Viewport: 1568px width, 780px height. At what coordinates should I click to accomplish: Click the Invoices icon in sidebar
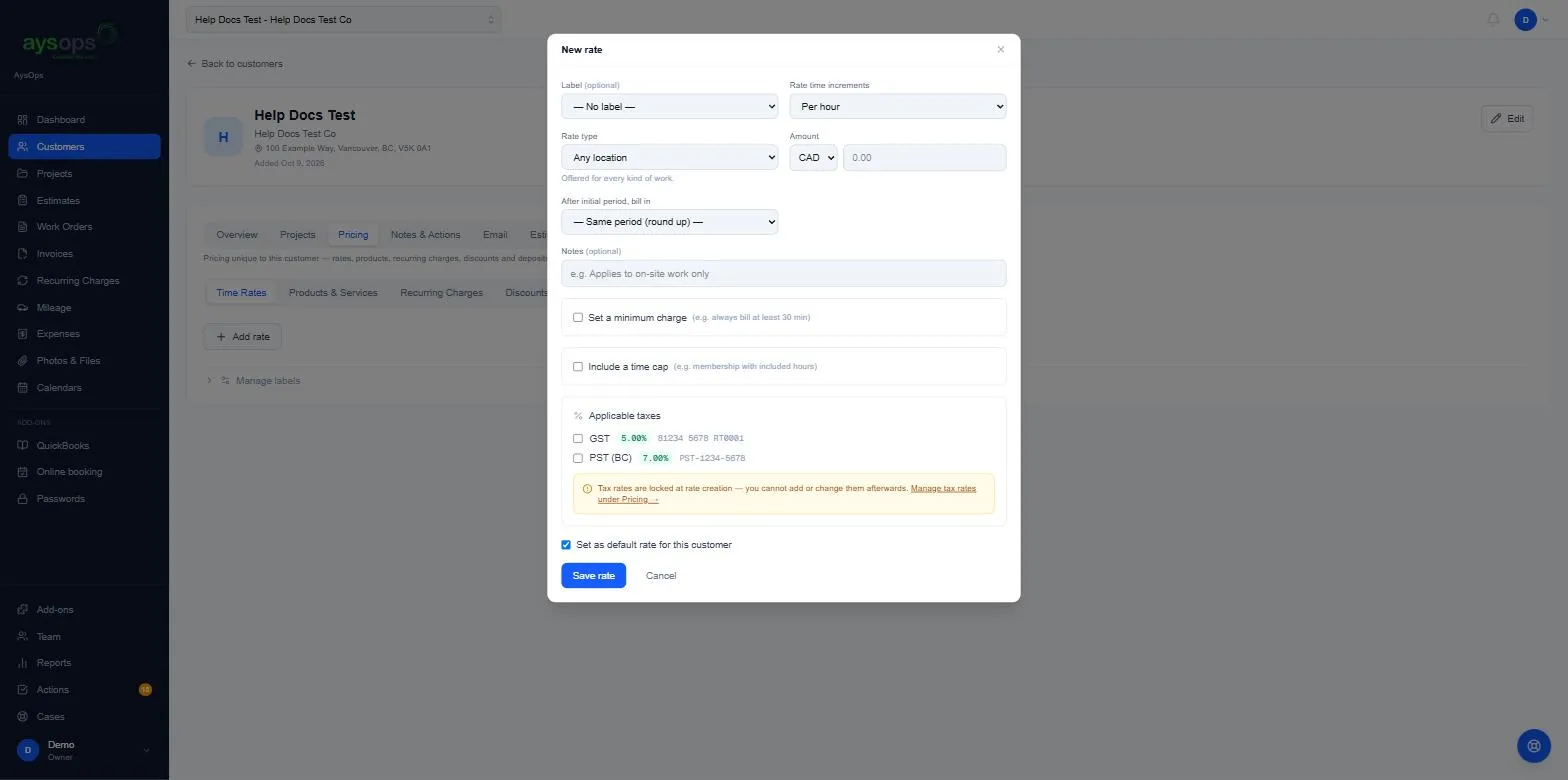[x=23, y=254]
